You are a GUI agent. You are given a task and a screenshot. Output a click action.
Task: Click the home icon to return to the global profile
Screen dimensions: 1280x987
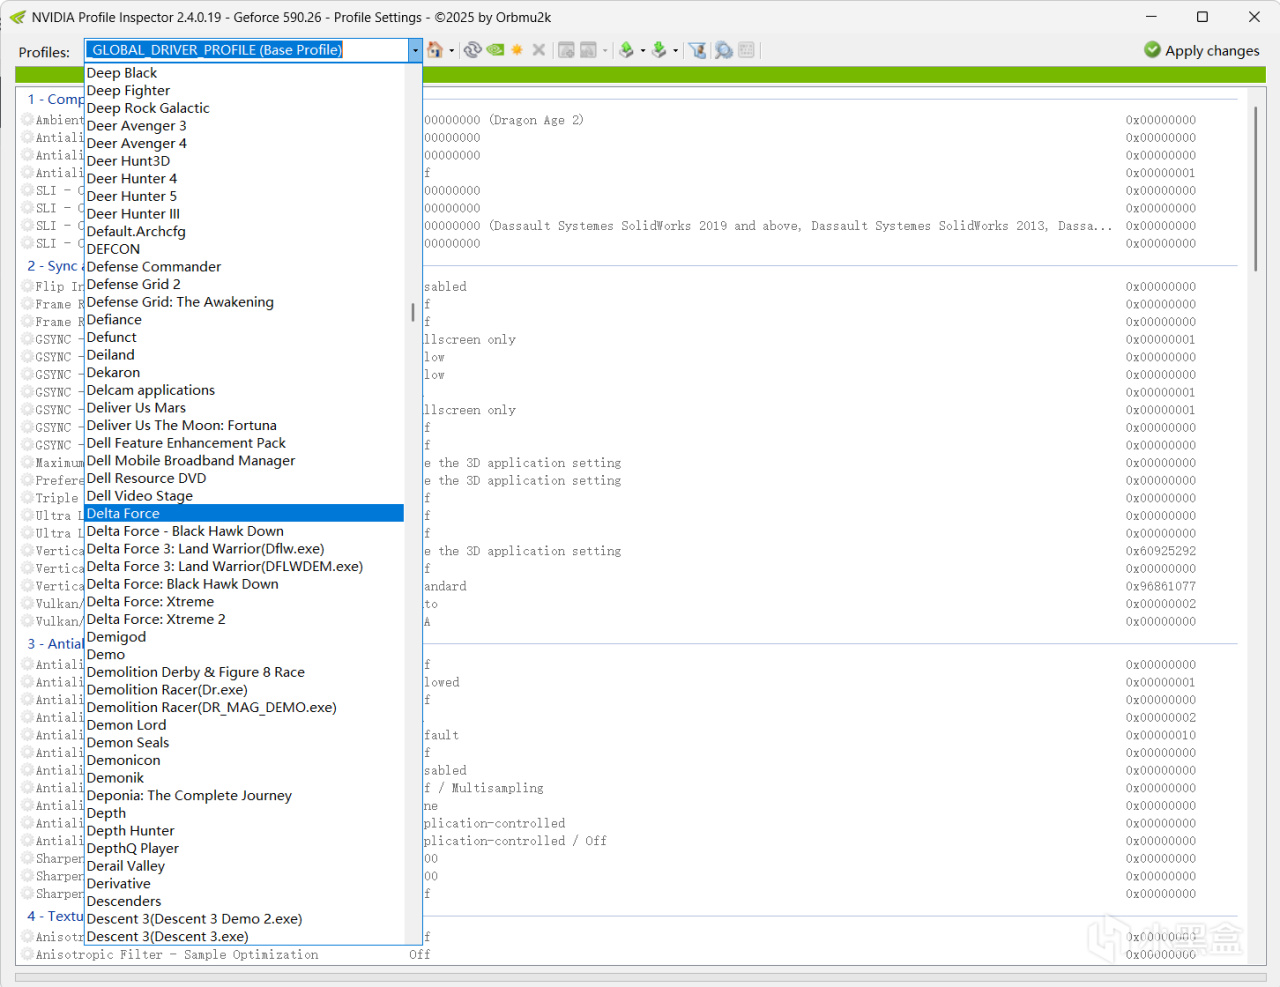(434, 50)
